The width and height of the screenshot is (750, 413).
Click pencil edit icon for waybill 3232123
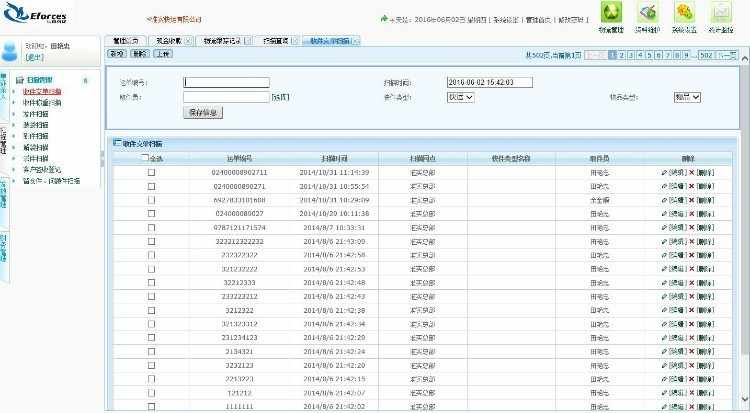click(663, 365)
